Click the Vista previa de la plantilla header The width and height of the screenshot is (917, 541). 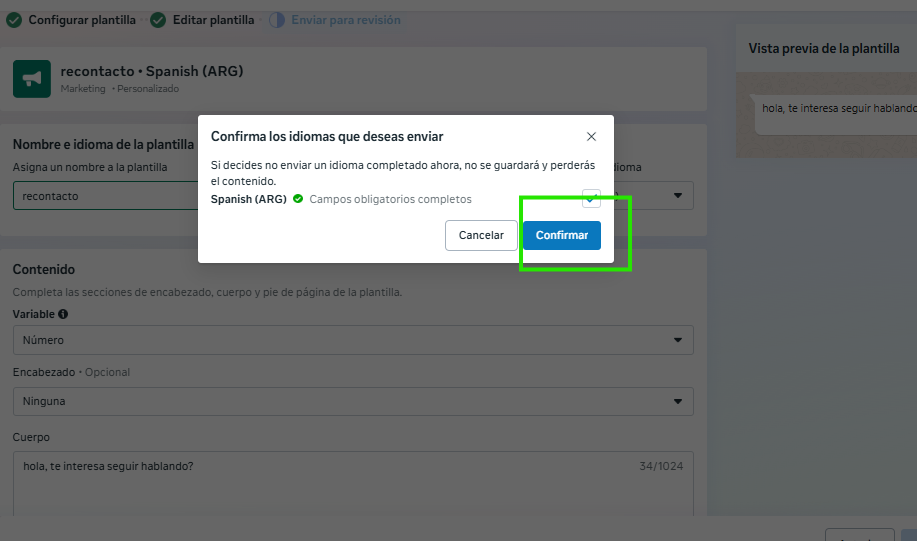click(826, 49)
